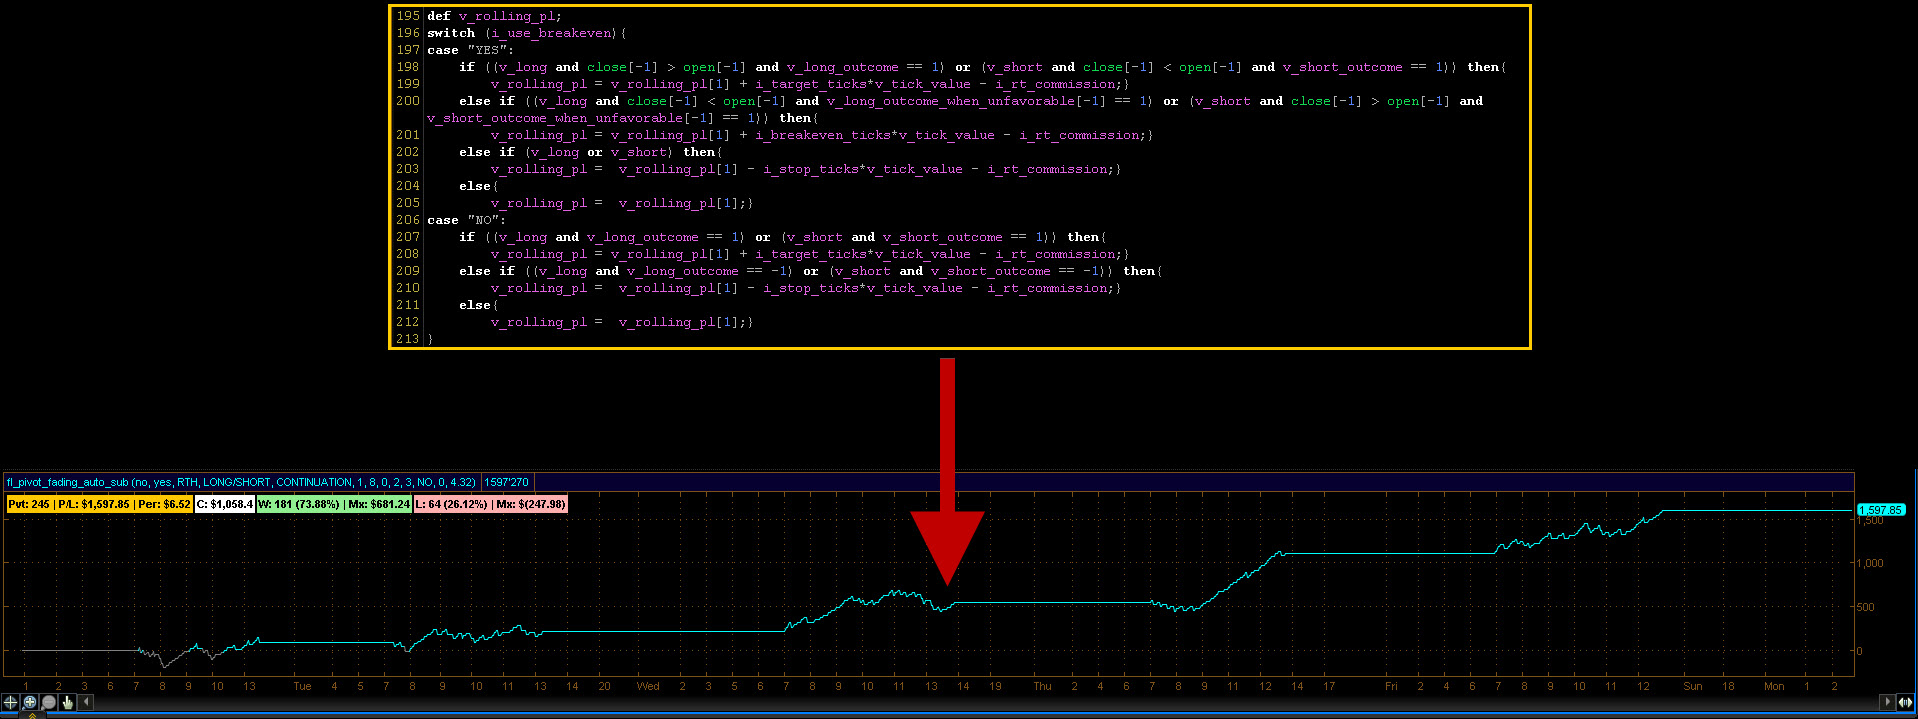
Task: Click the zoom in magnifier icon
Action: 29,702
